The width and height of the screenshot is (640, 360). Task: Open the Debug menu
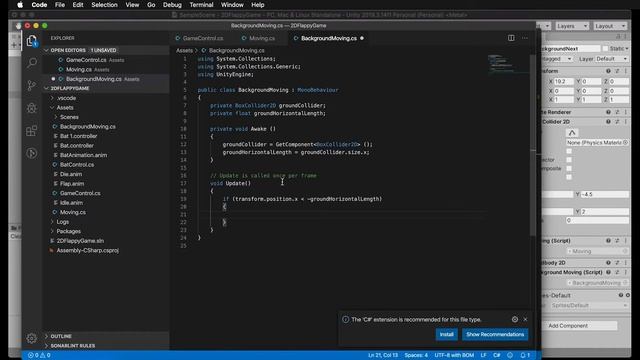[x=172, y=5]
